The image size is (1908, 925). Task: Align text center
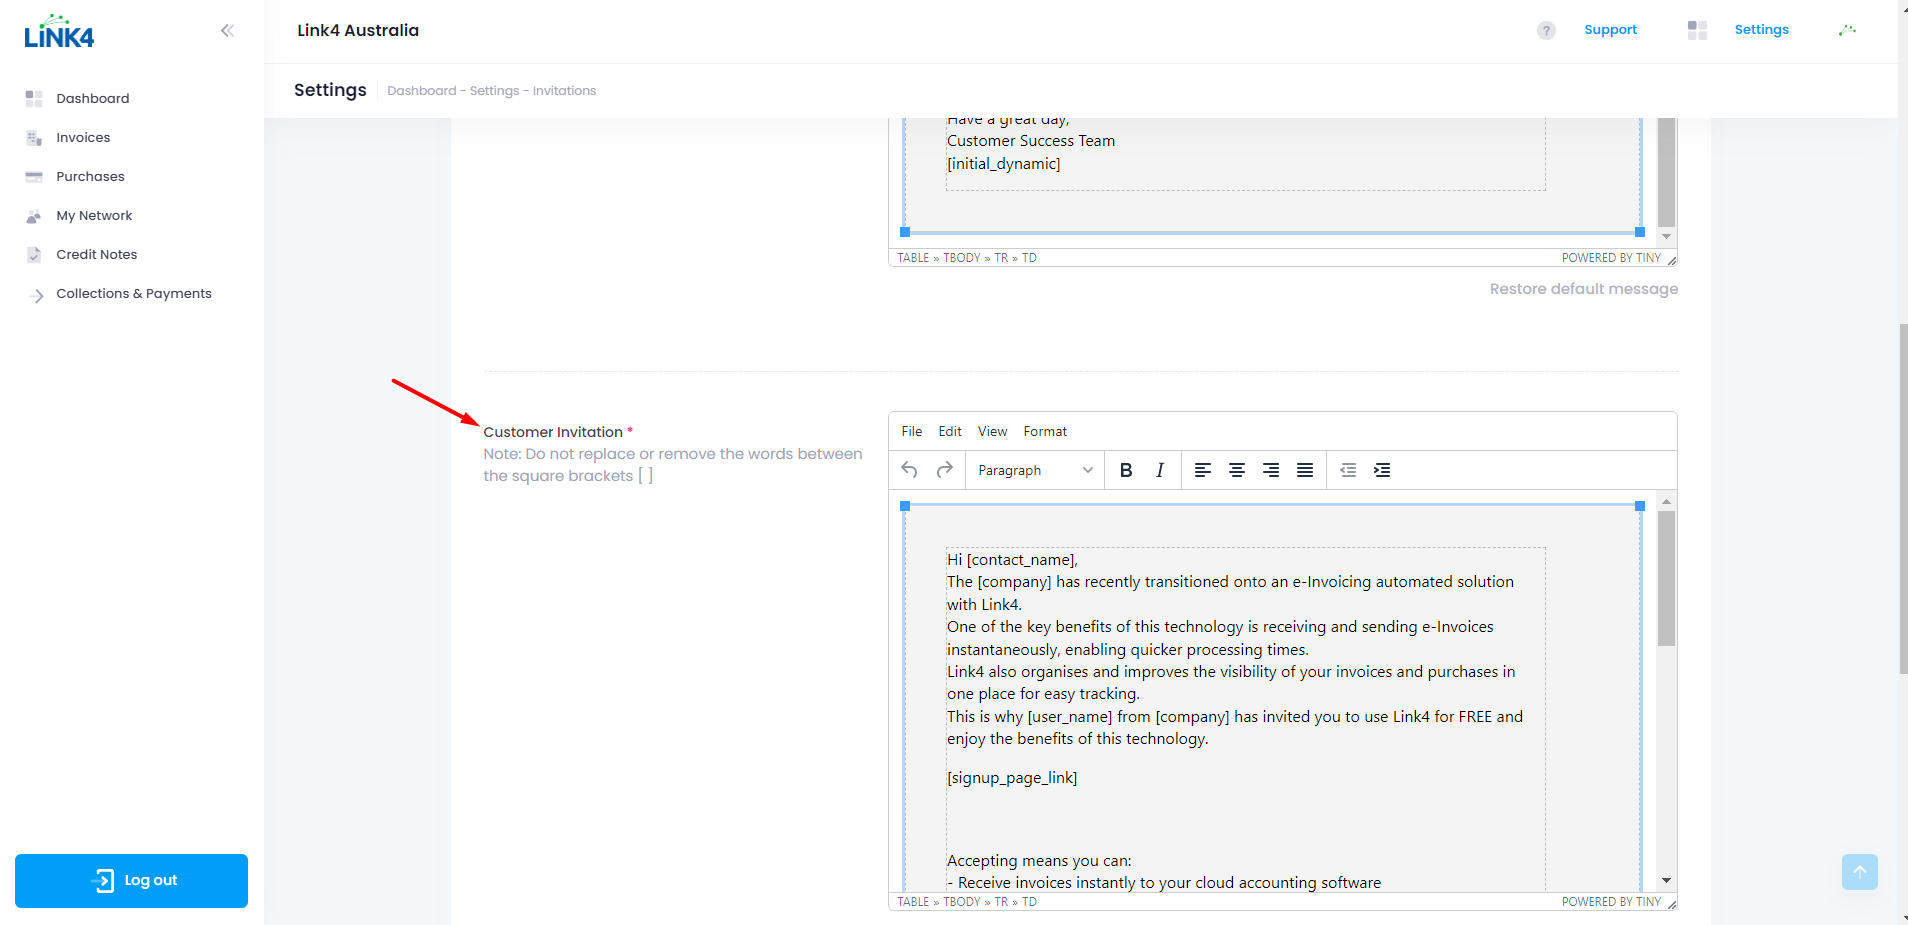1237,470
